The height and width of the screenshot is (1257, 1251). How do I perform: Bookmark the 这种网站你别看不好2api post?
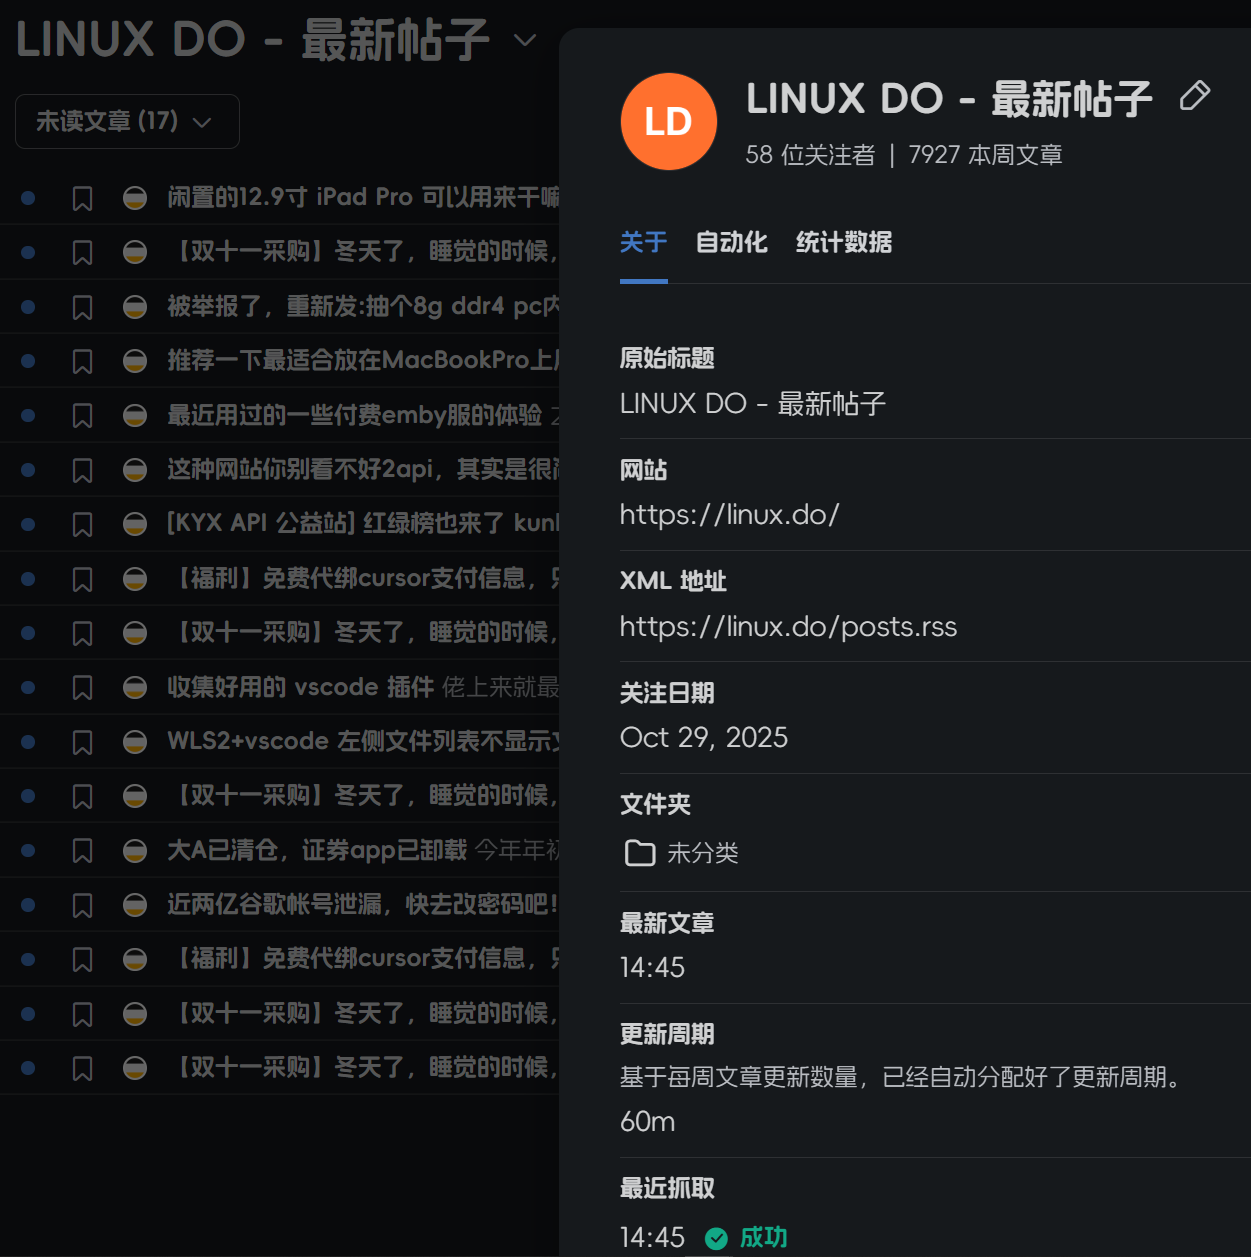[83, 470]
